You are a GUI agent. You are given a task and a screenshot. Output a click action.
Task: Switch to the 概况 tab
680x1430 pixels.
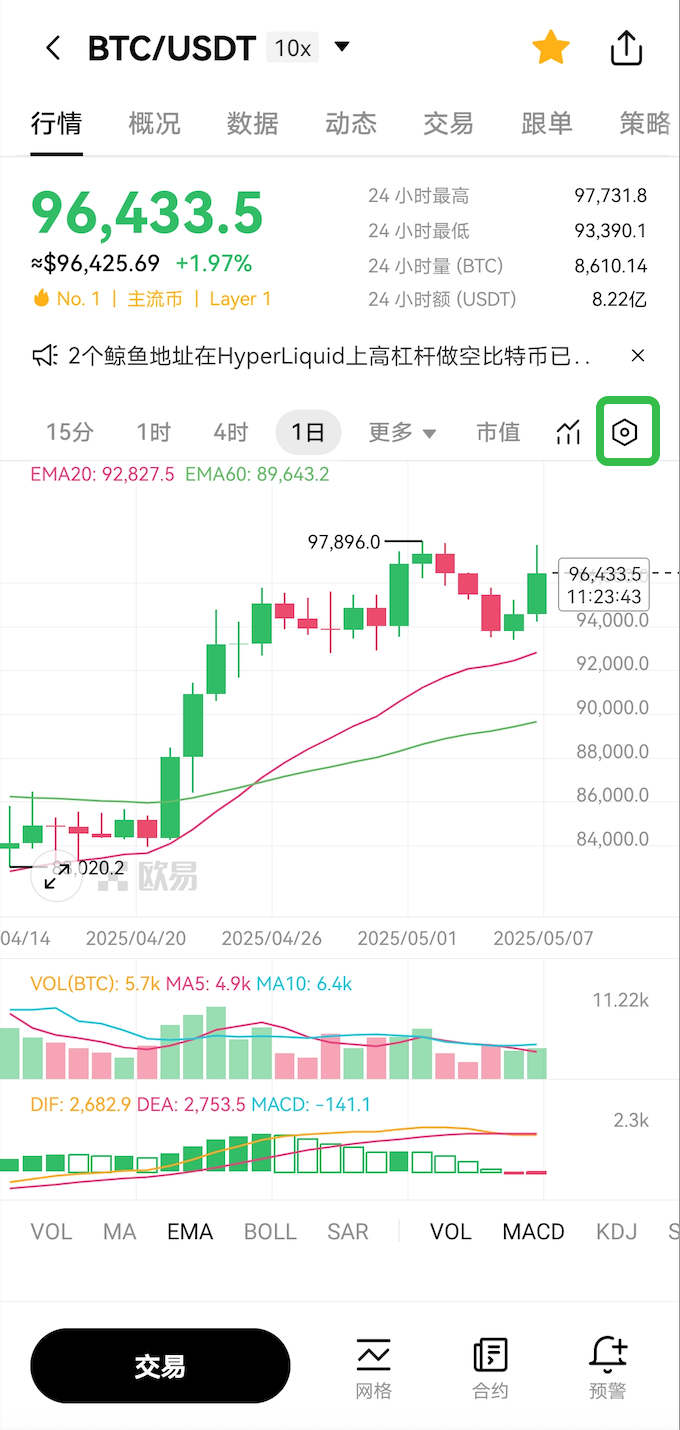pos(155,123)
